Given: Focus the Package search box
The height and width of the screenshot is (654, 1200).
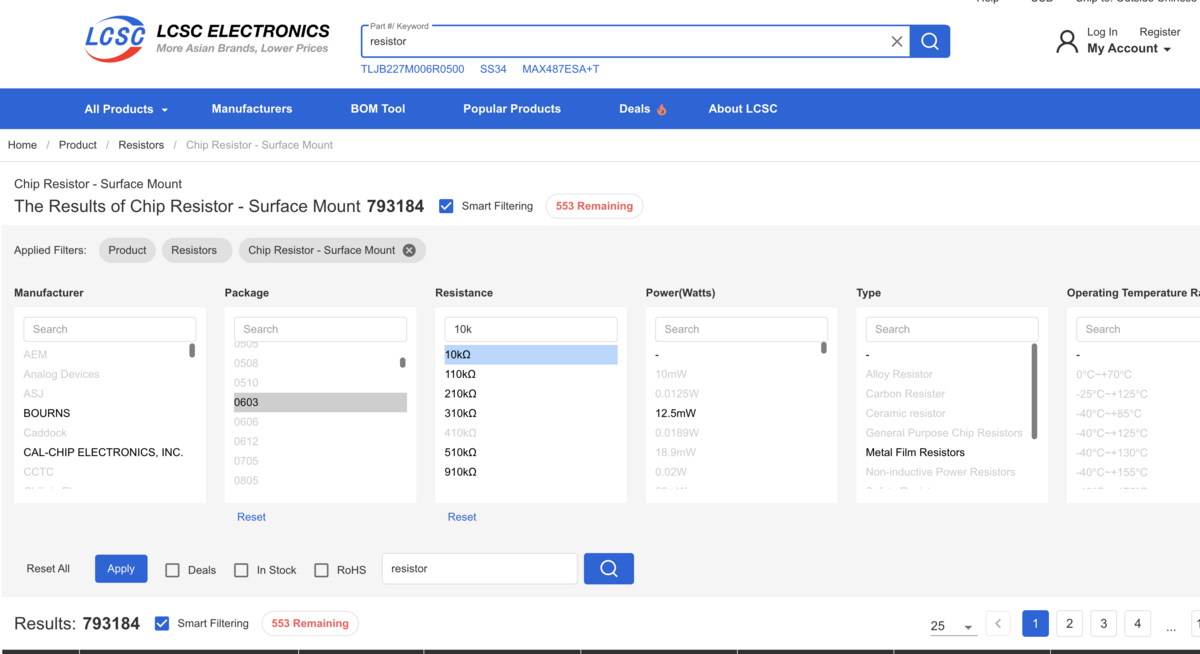Looking at the screenshot, I should (320, 329).
